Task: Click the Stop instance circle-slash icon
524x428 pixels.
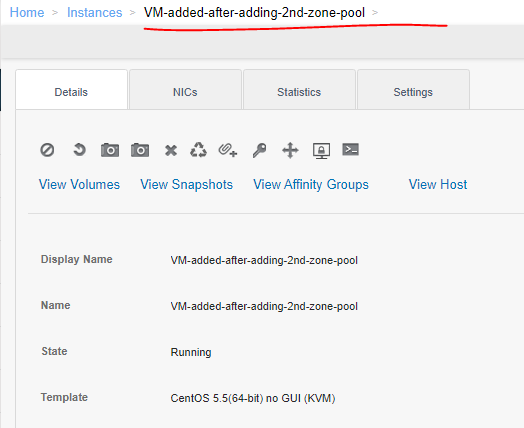Action: pos(47,150)
